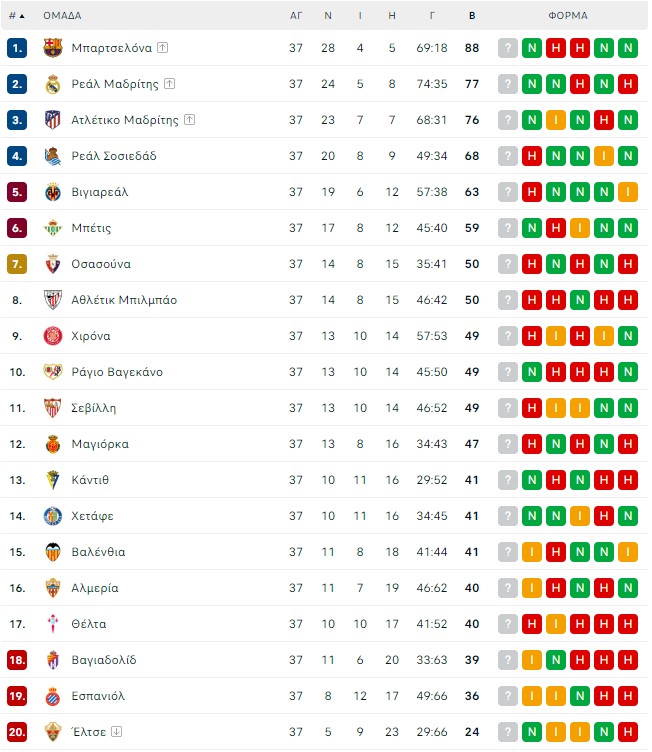
Task: Click the Espanyol crest icon
Action: pyautogui.click(x=53, y=696)
